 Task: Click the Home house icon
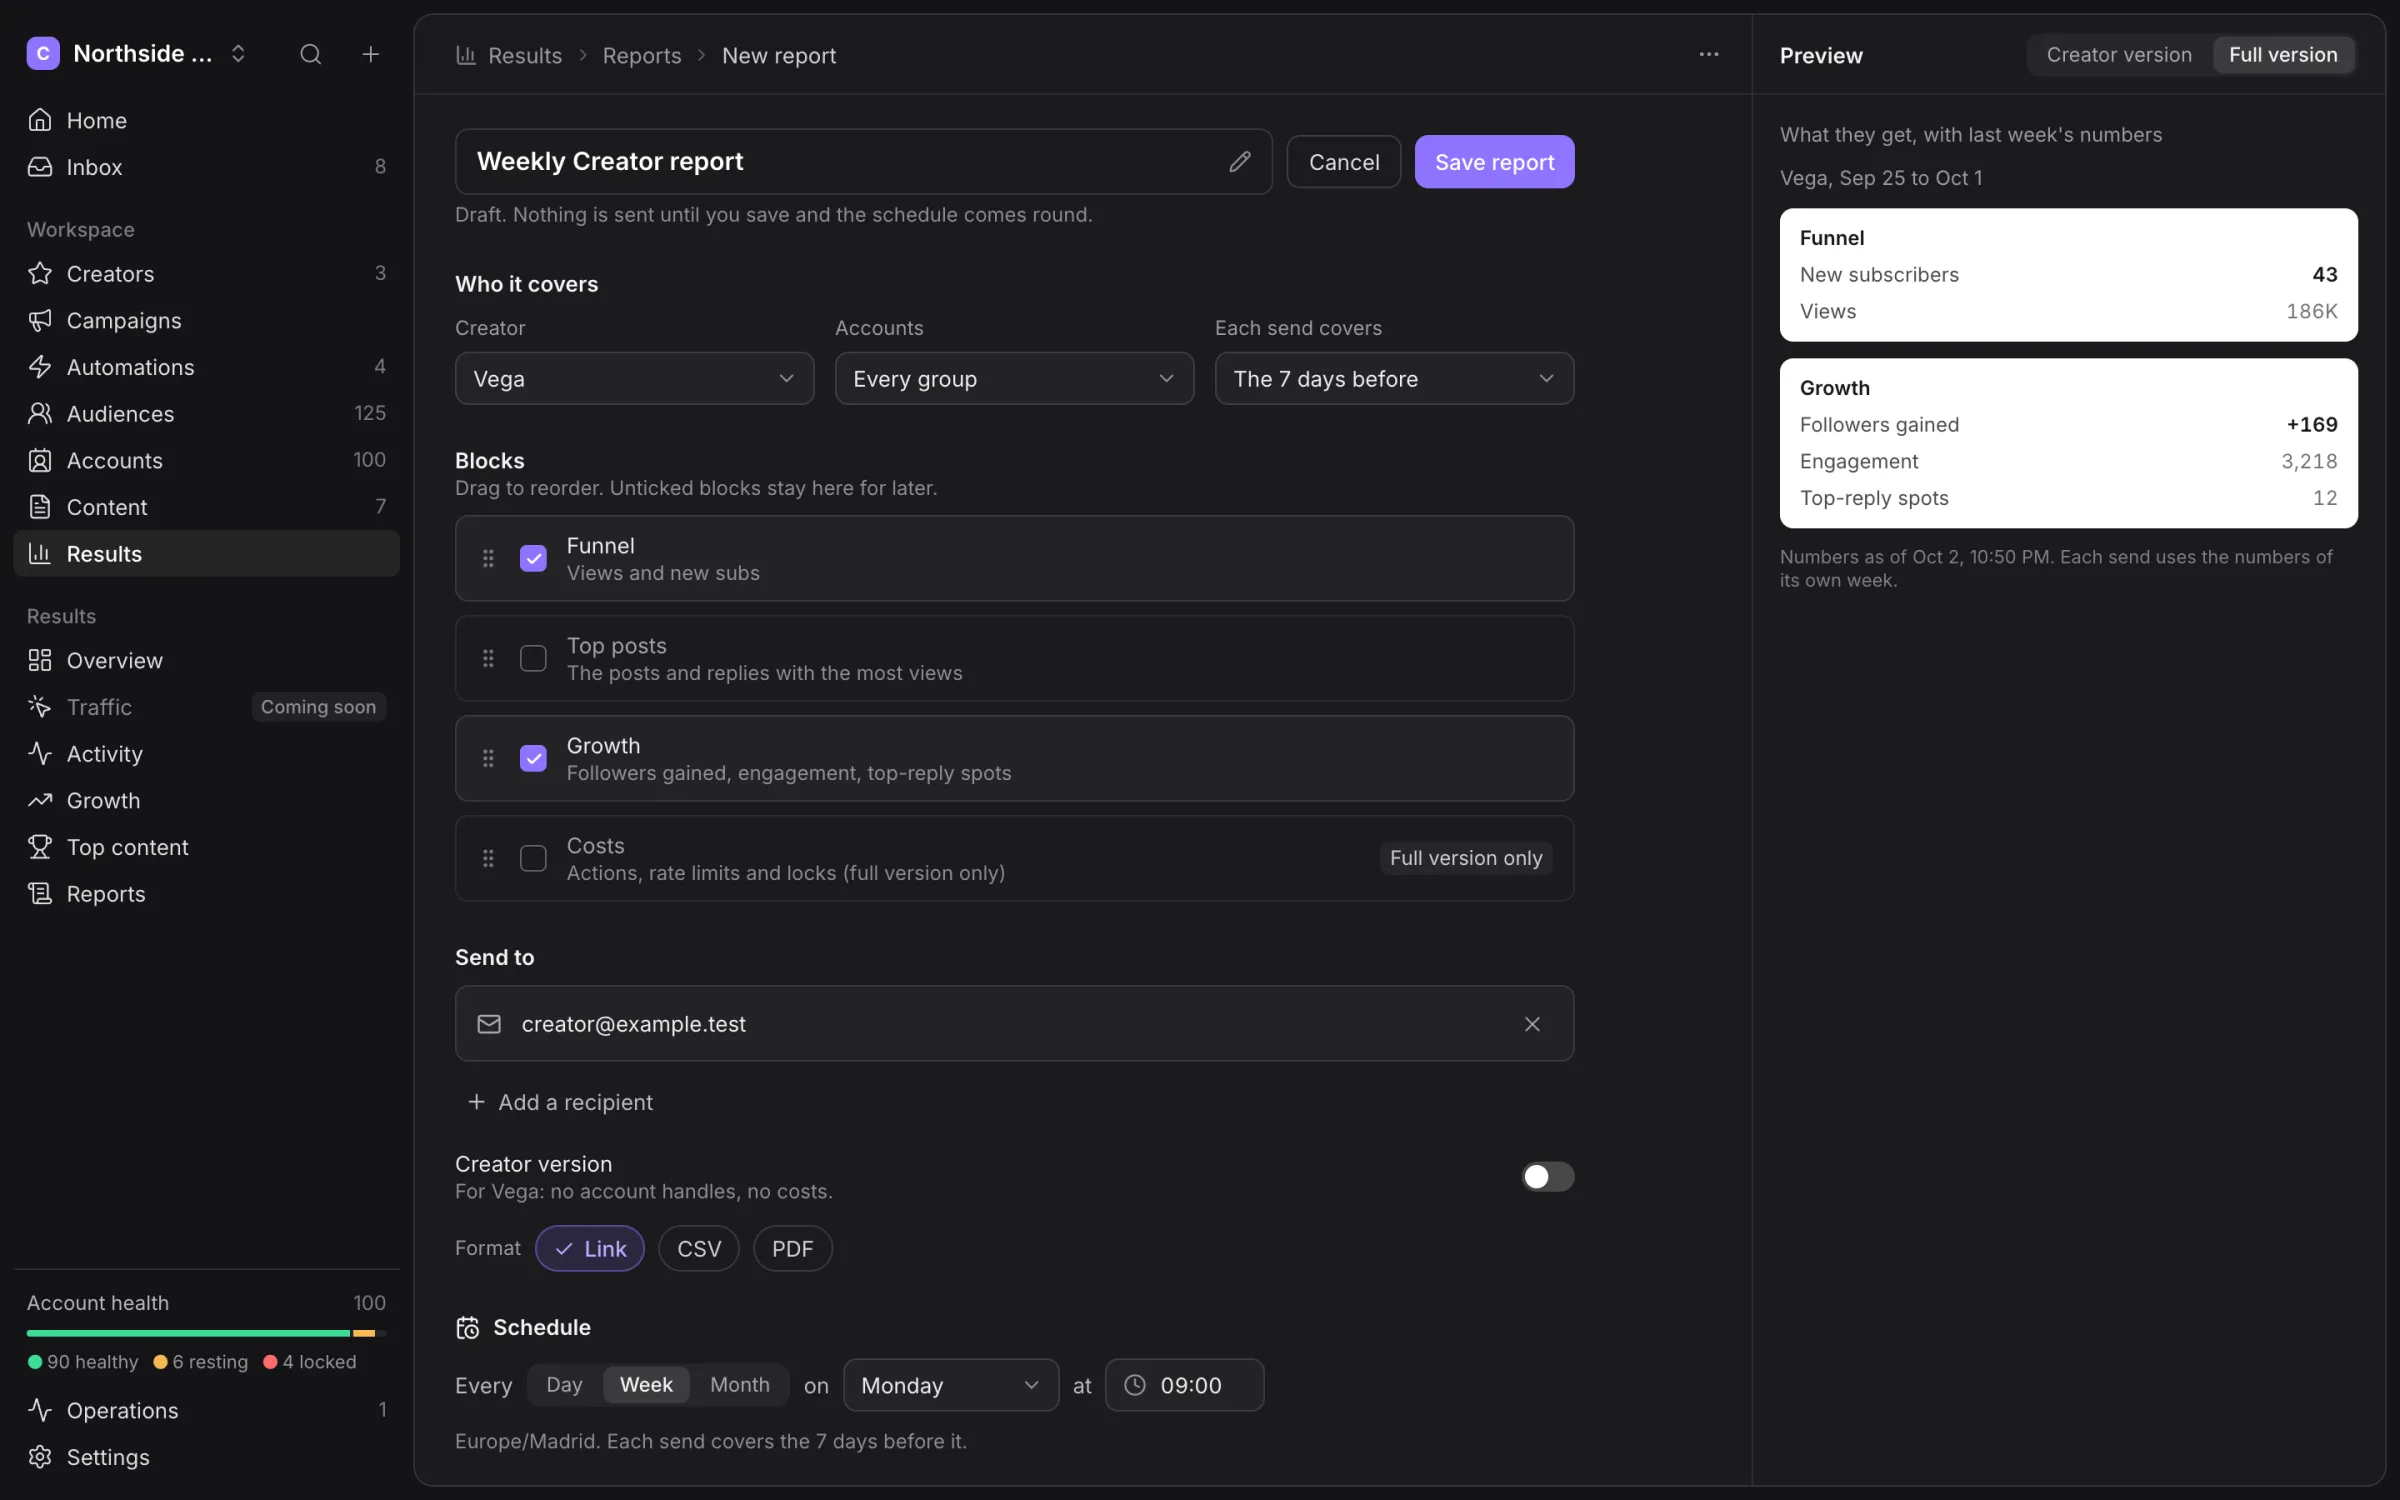(x=40, y=120)
